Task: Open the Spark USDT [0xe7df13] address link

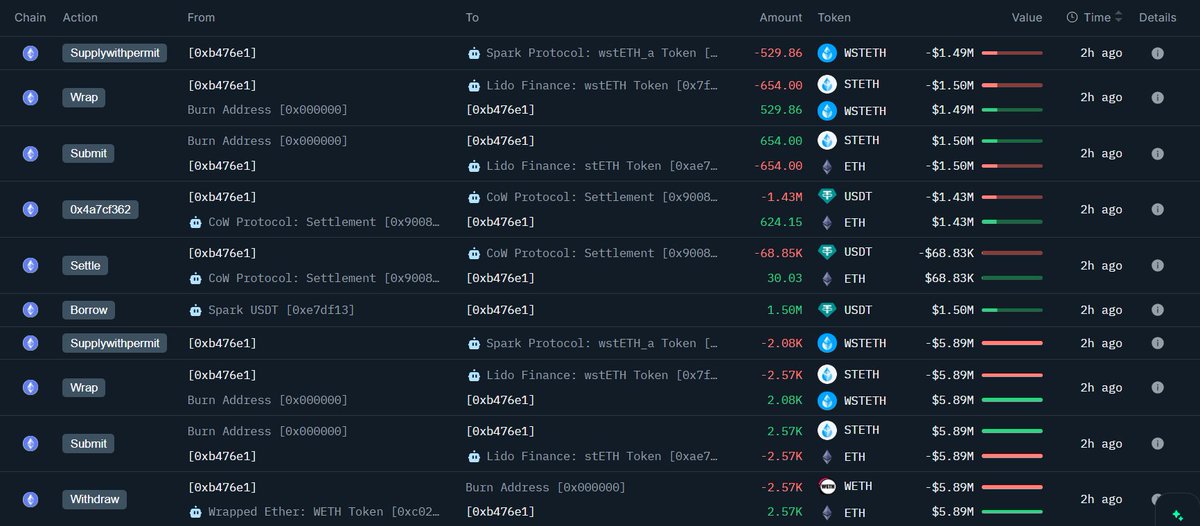Action: coord(281,310)
